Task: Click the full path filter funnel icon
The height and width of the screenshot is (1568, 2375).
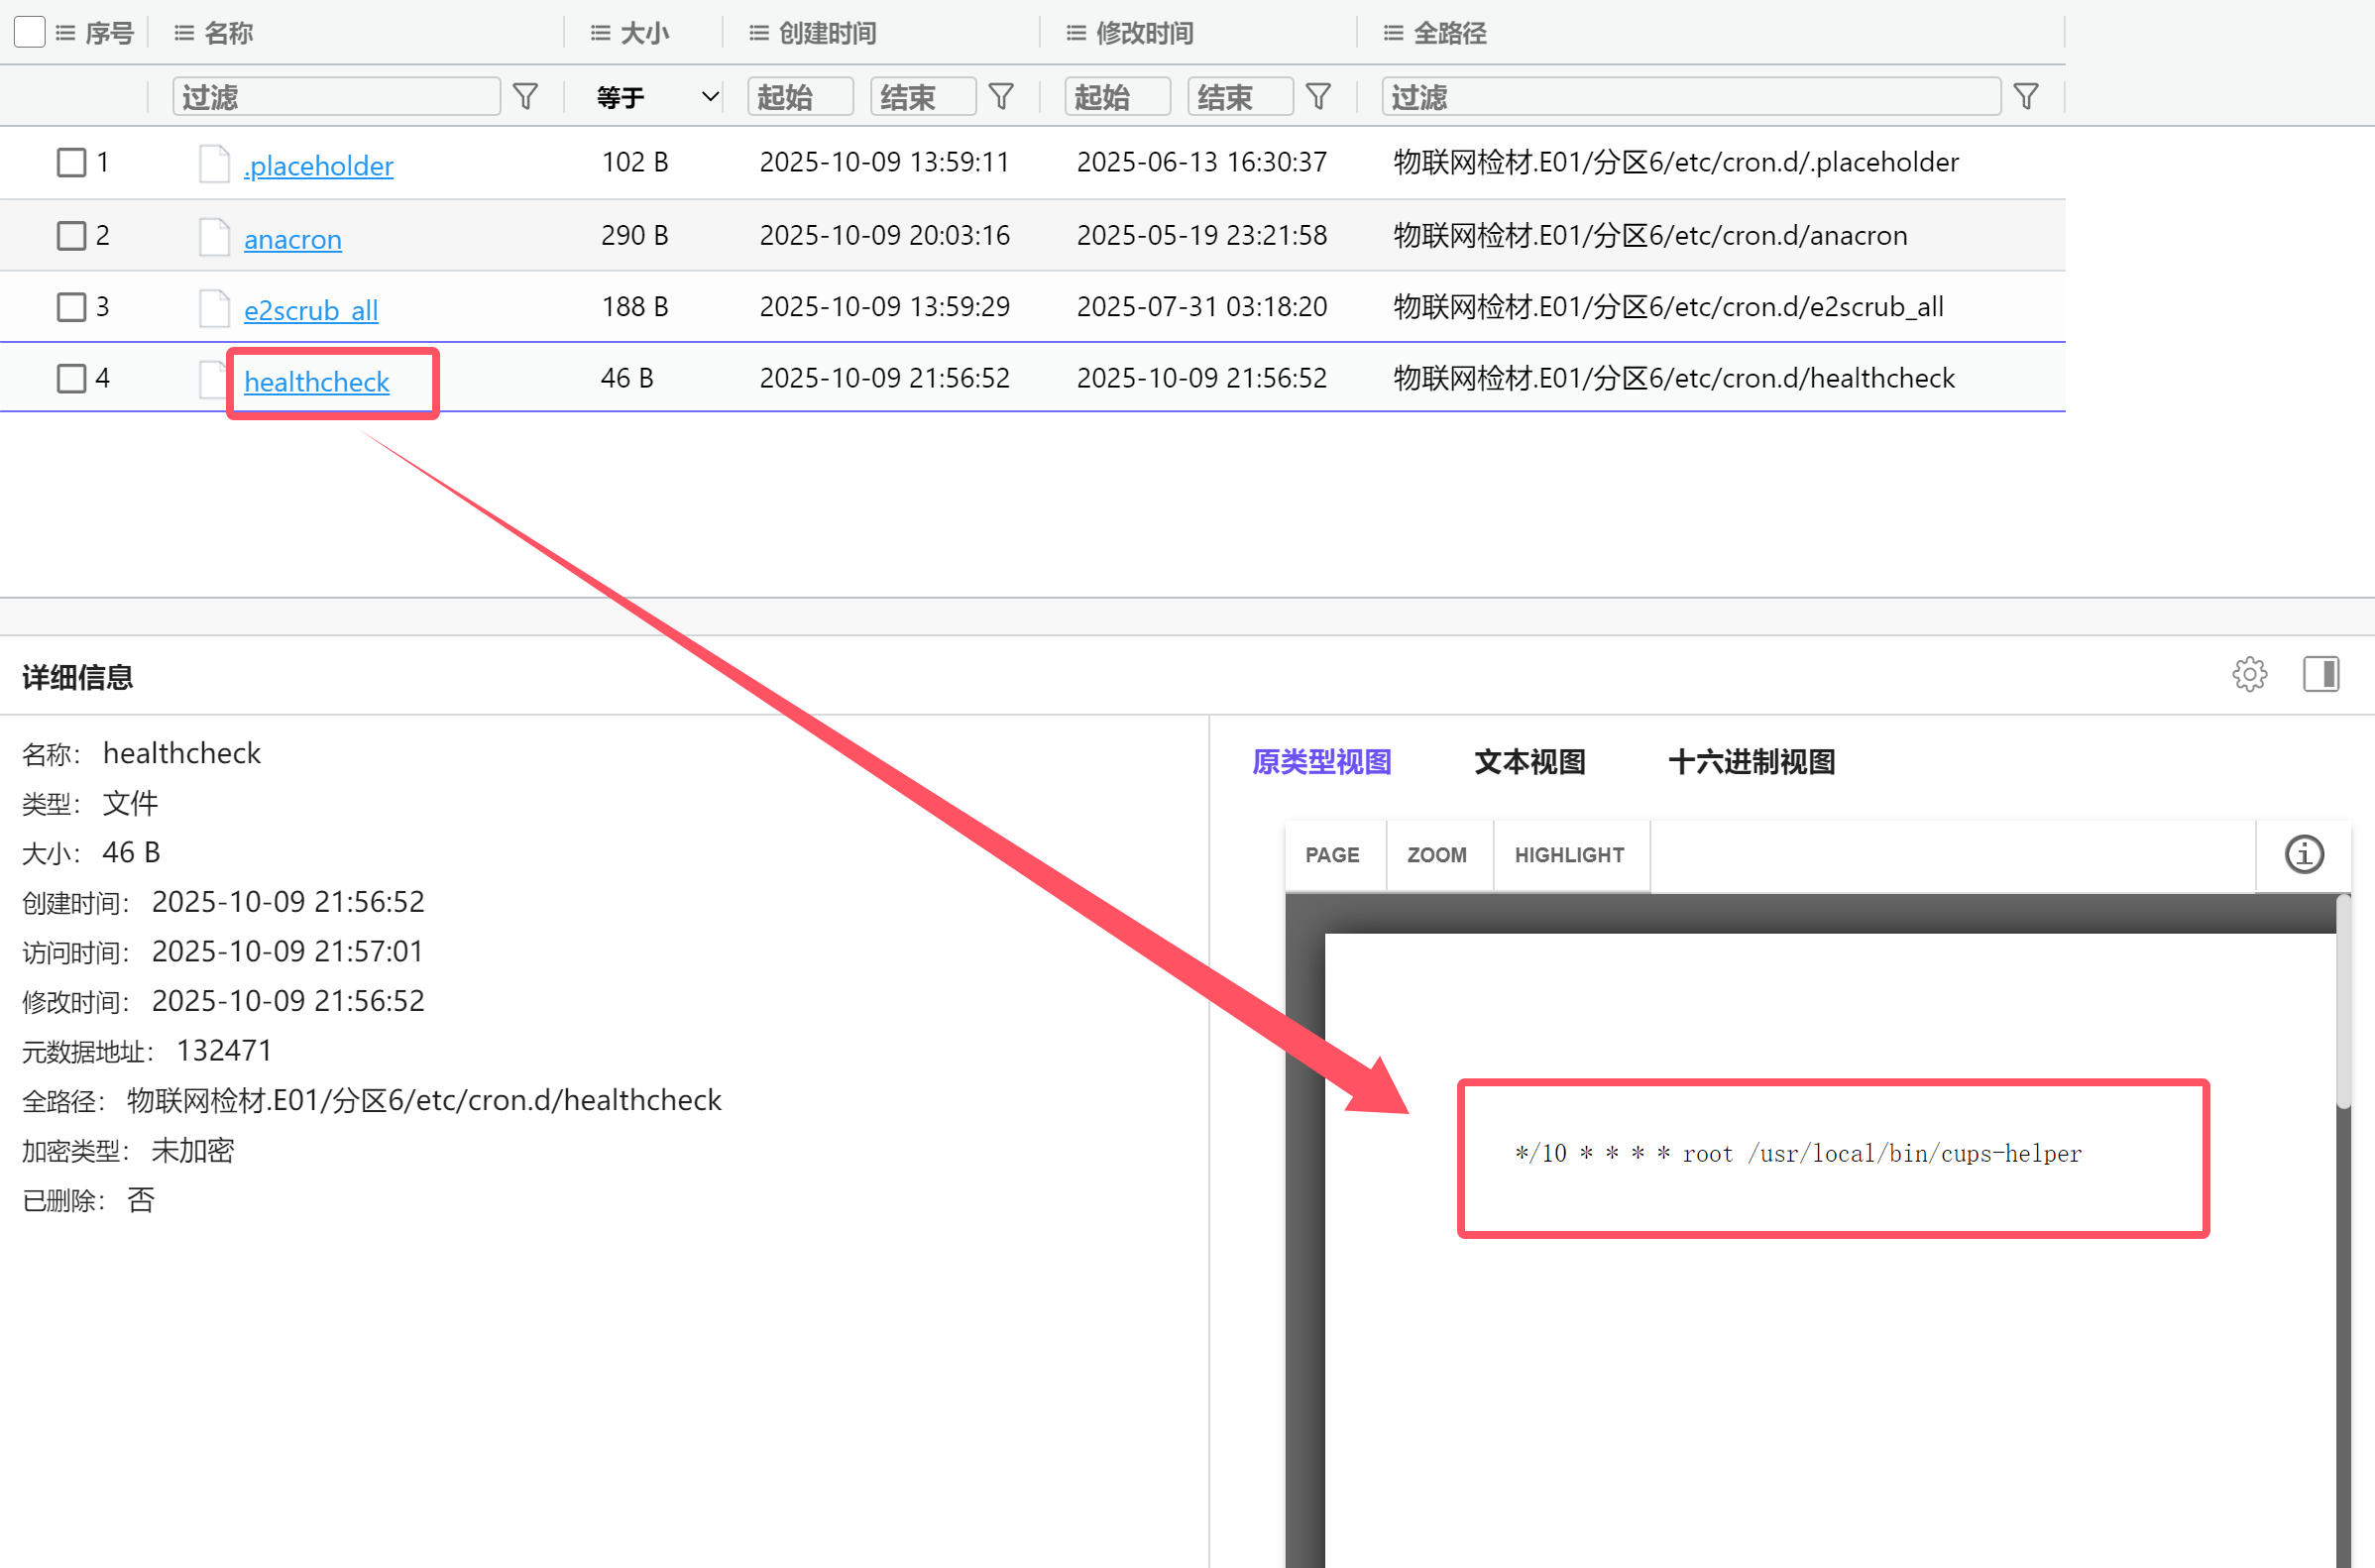Action: [2026, 97]
